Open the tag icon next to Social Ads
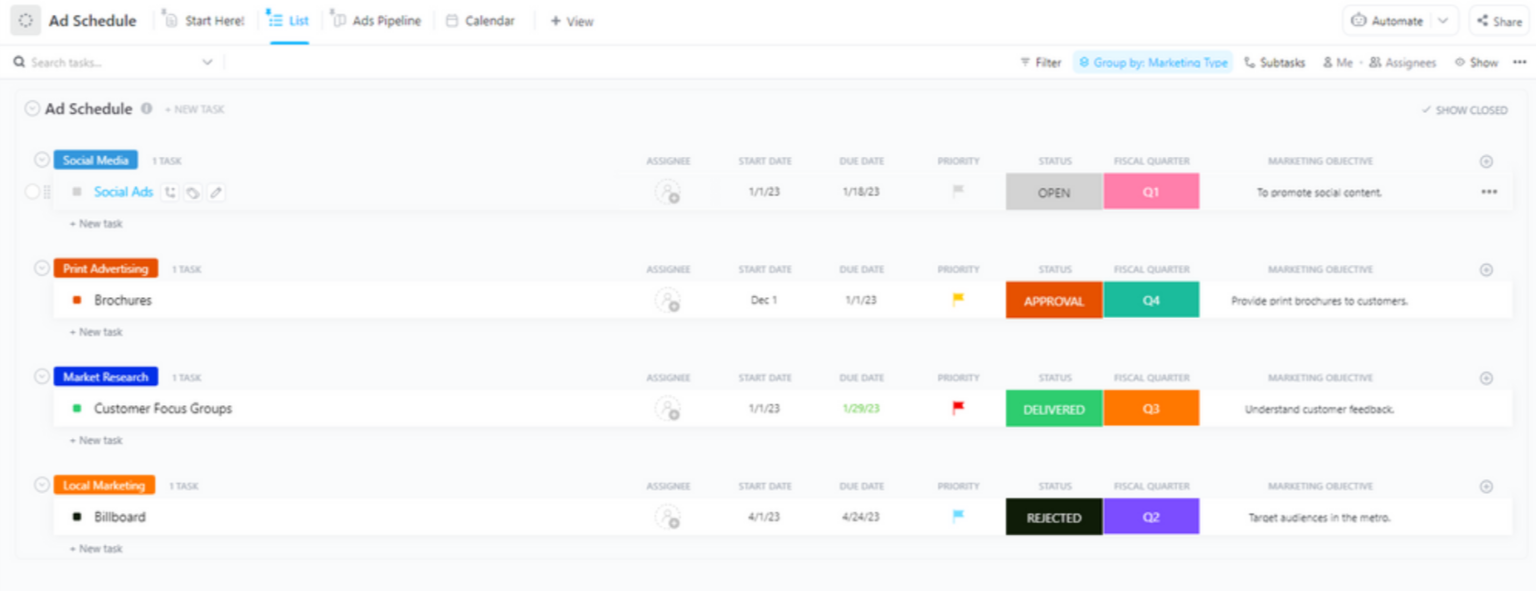The image size is (1536, 591). point(194,191)
